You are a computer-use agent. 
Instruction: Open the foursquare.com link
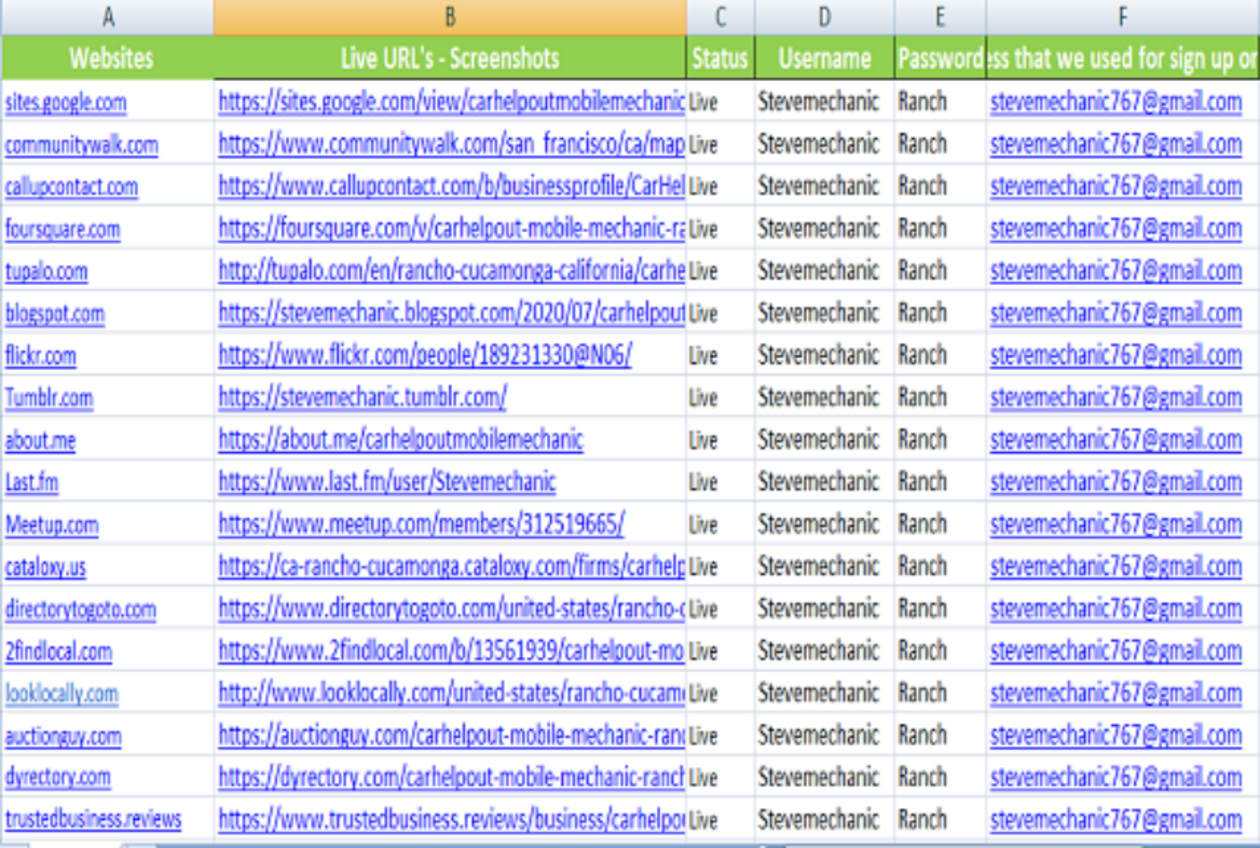click(63, 229)
